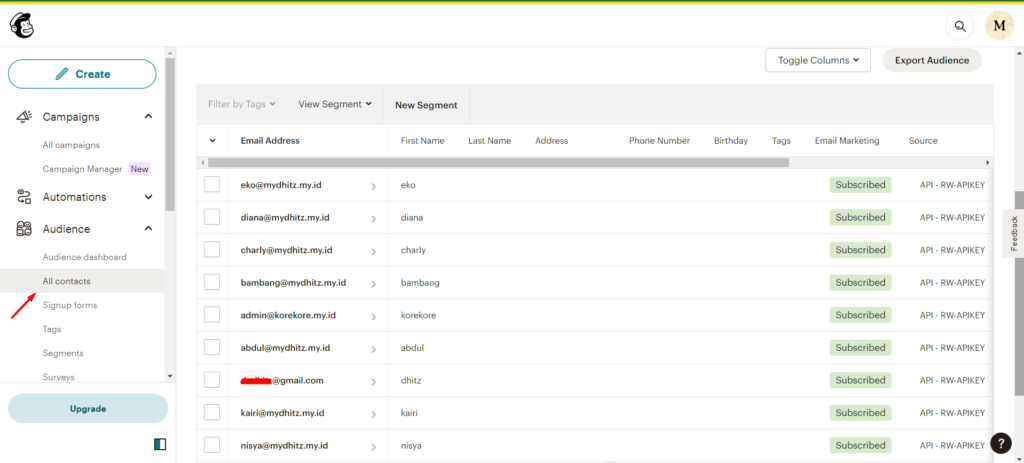Viewport: 1024px width, 463px height.
Task: Go to Signup forms in sidebar
Action: (70, 305)
